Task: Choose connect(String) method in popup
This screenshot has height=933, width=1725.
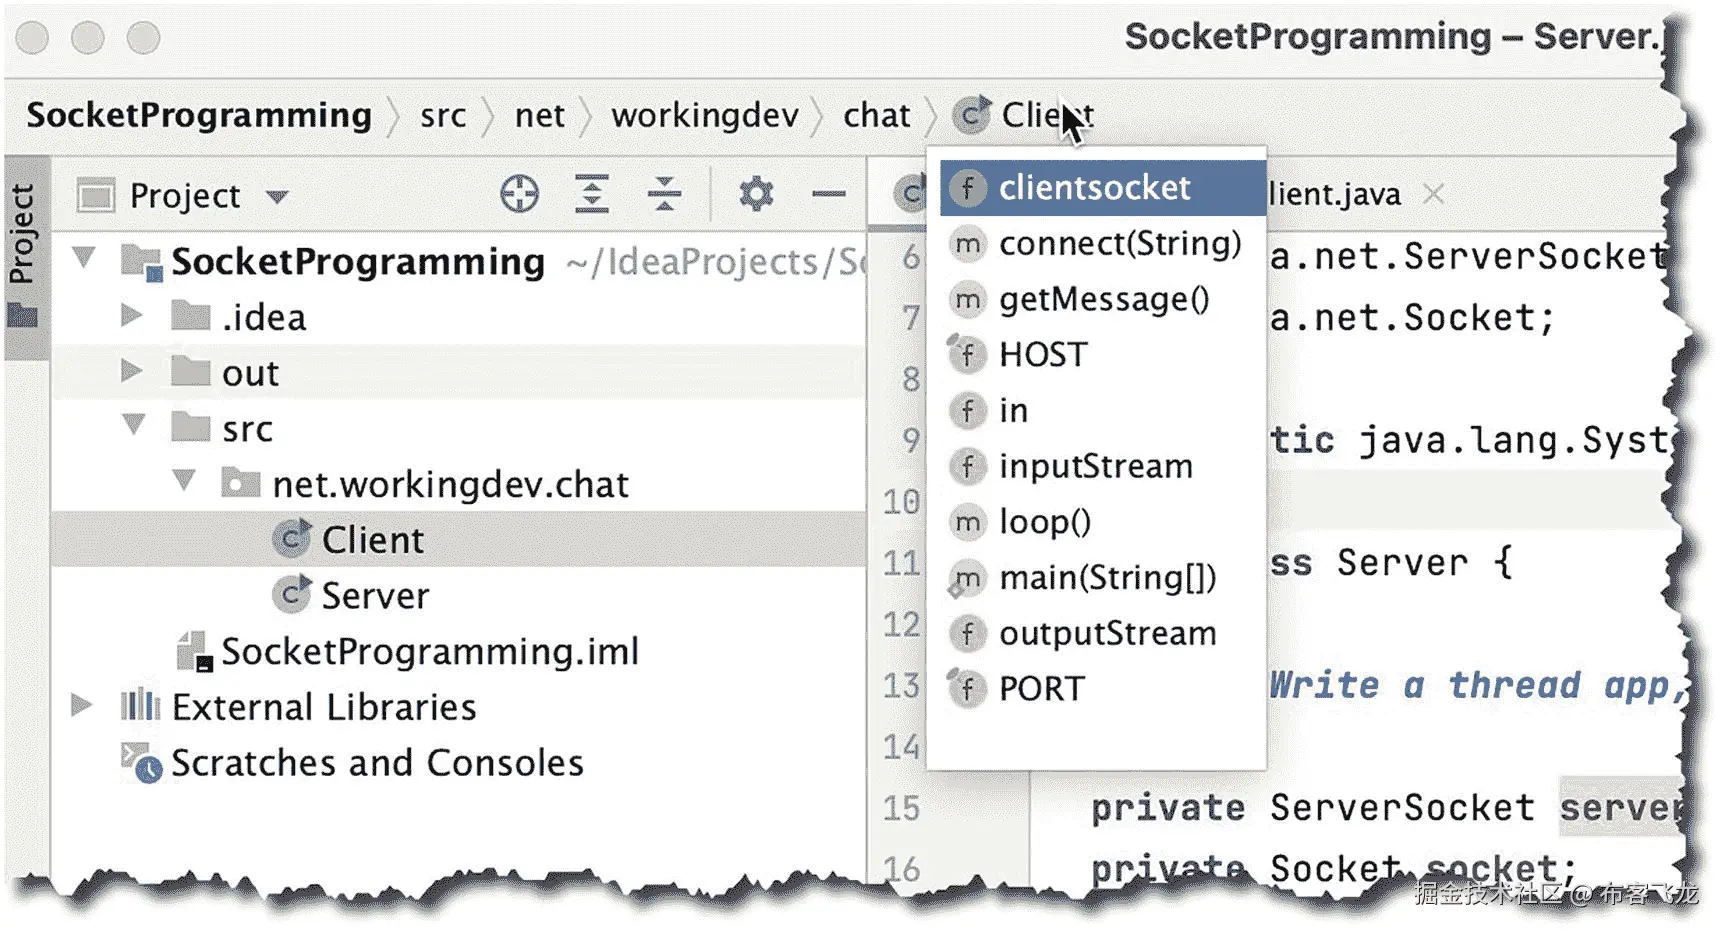Action: pyautogui.click(x=1102, y=244)
